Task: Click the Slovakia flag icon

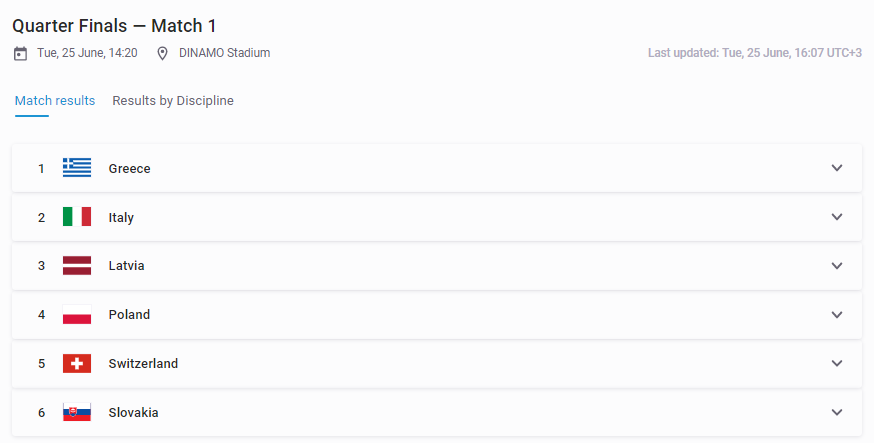Action: [x=77, y=412]
